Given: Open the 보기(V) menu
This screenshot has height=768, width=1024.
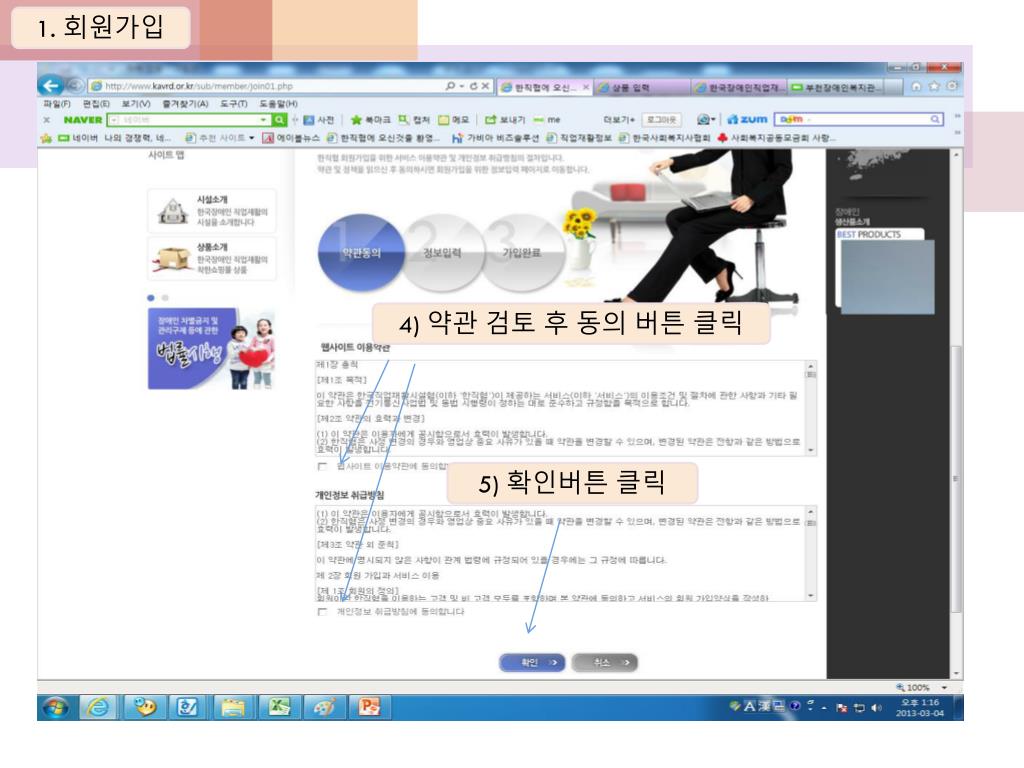Looking at the screenshot, I should tap(136, 104).
